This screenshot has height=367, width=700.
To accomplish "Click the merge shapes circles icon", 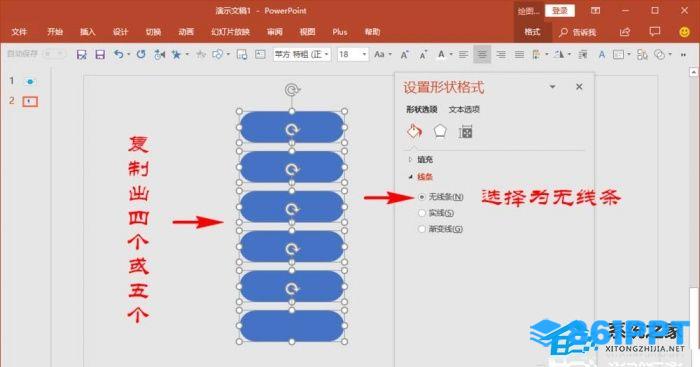I will [659, 54].
